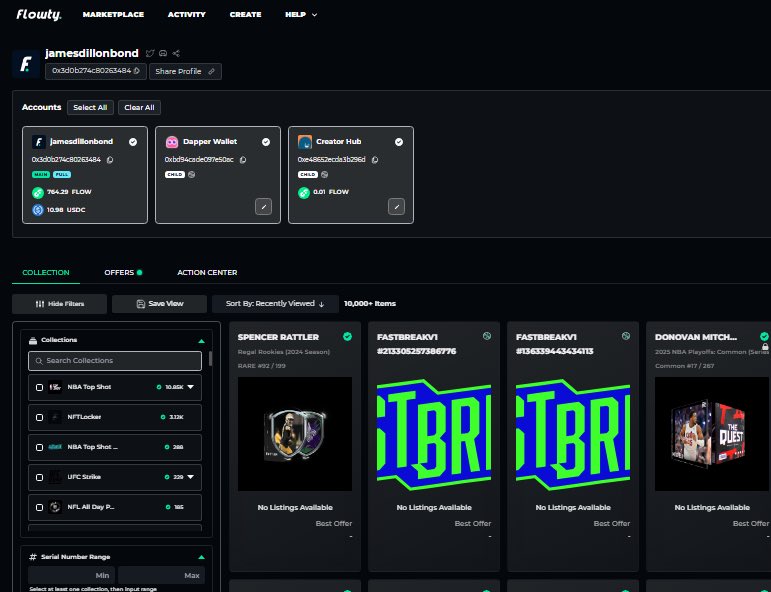Switch to the ACTION CENTER tab
This screenshot has height=592, width=771.
point(207,272)
